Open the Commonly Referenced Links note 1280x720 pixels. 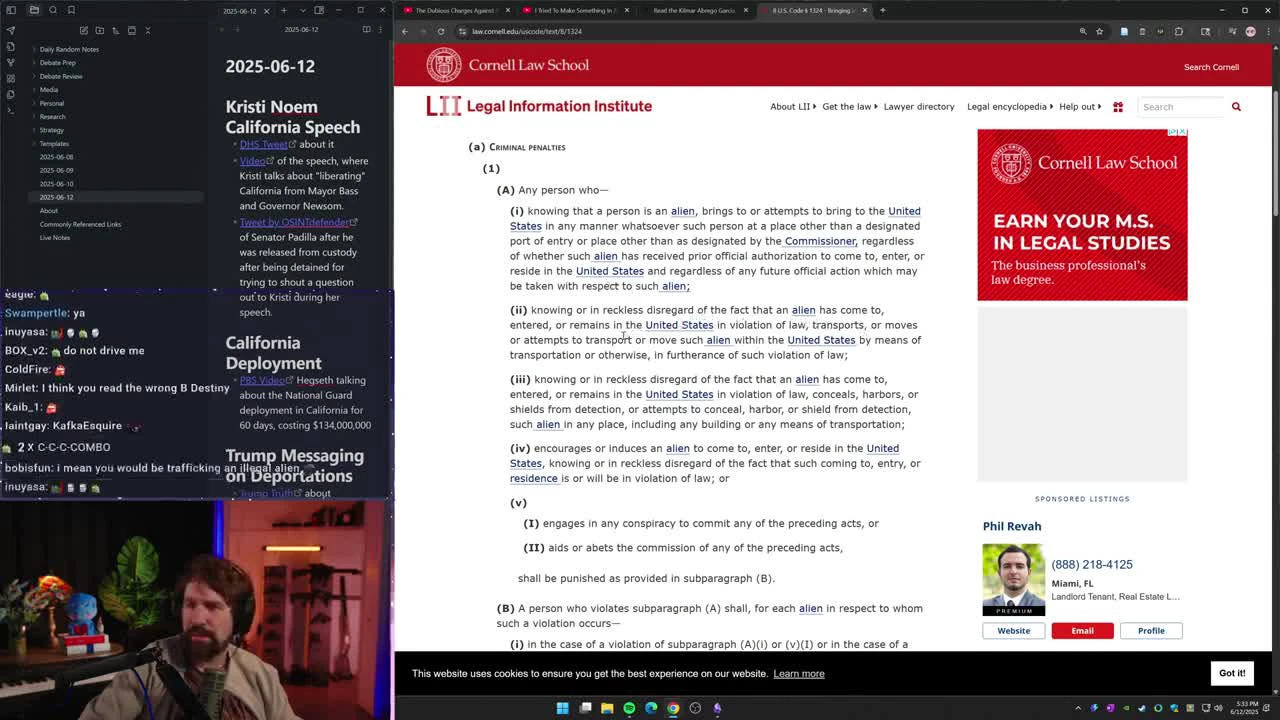click(x=80, y=224)
